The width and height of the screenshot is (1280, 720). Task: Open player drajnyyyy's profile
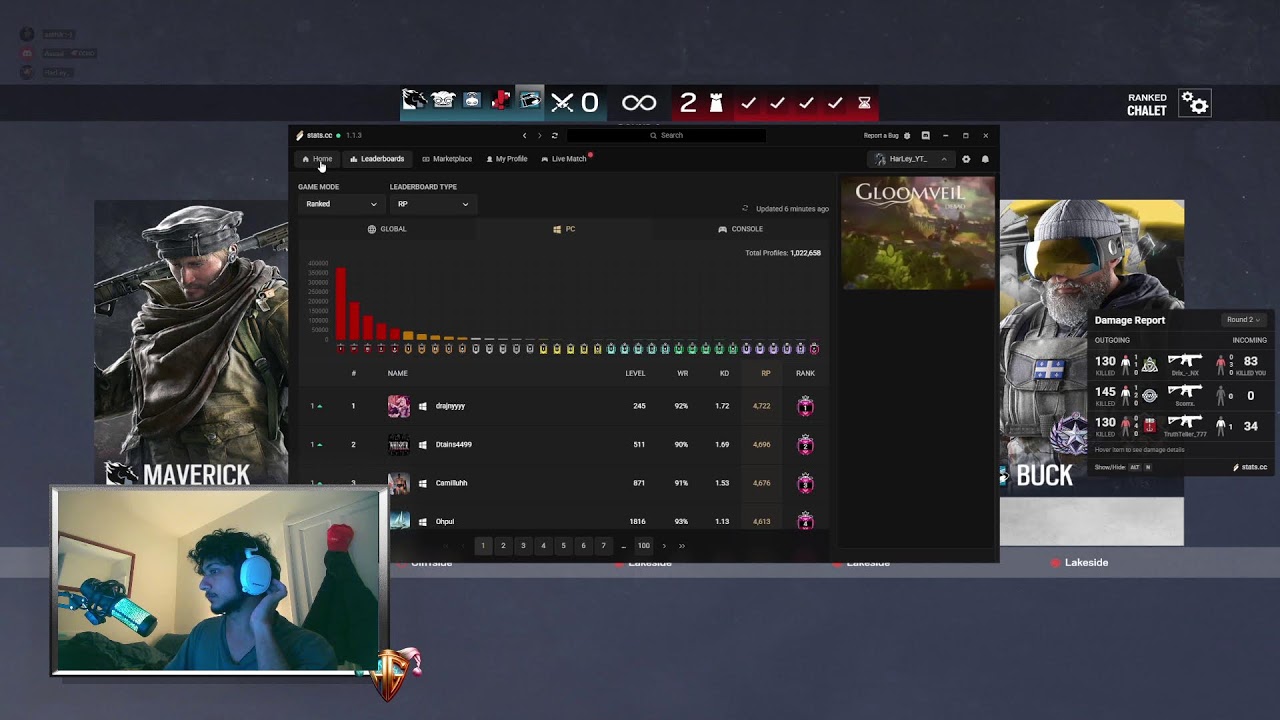click(x=450, y=406)
